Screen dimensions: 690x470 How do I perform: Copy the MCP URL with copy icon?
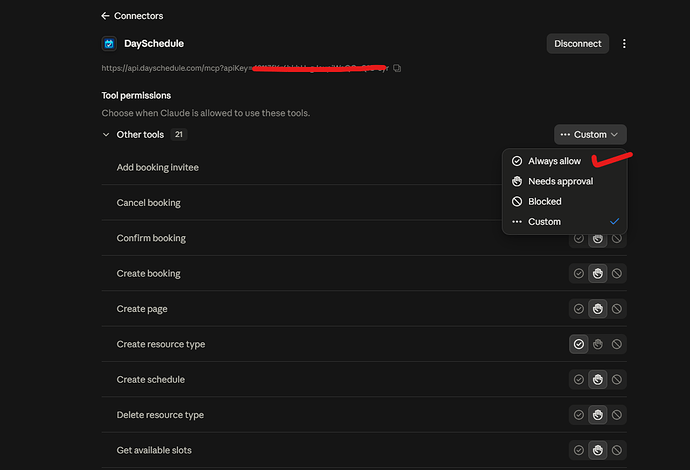pyautogui.click(x=397, y=68)
